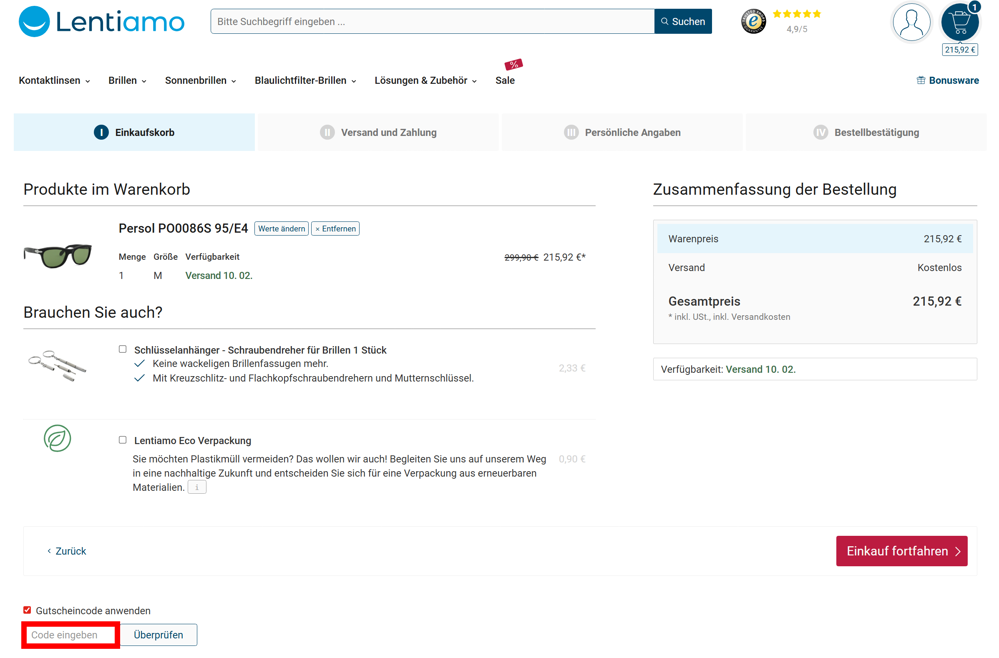Uncheck Gutscheincode anwenden

(x=27, y=610)
